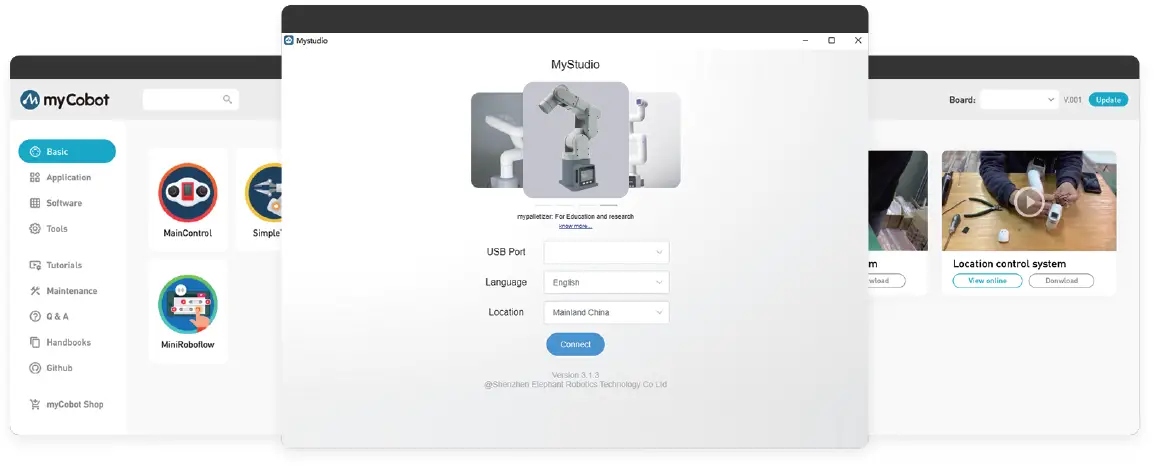Open the MainControl app icon
The image size is (1172, 472).
click(188, 192)
